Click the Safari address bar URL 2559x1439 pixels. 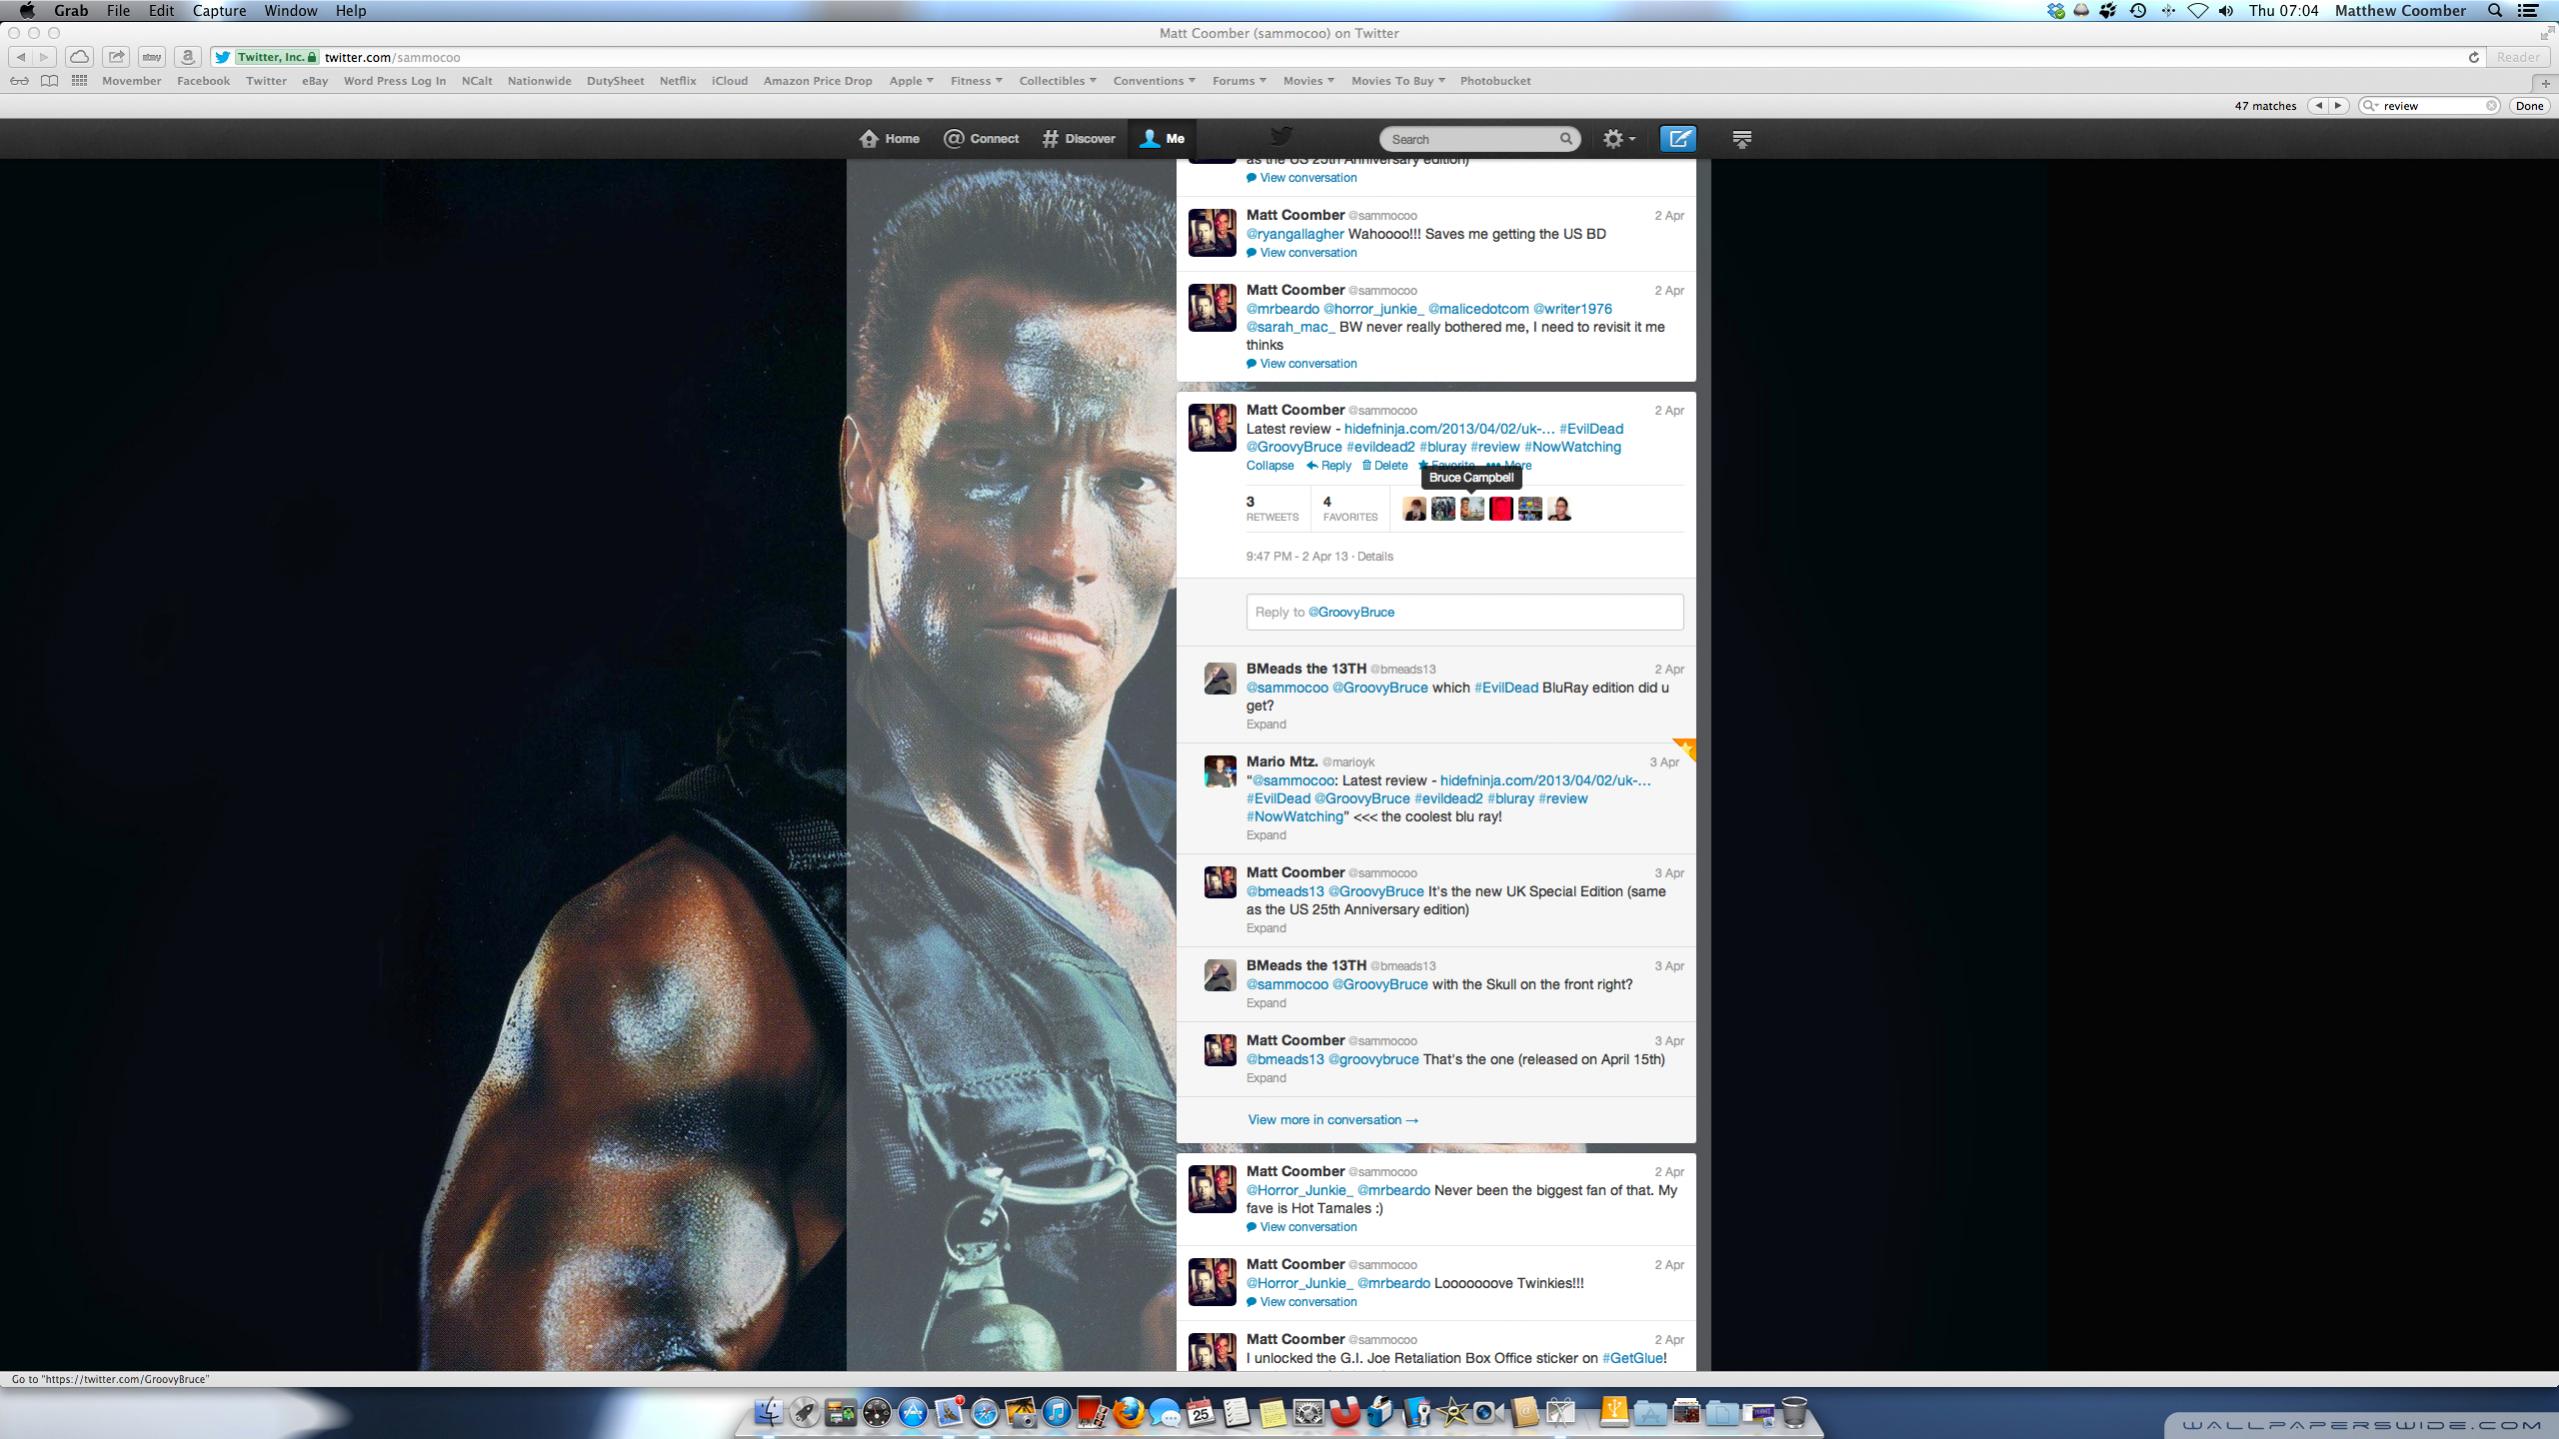(x=392, y=57)
